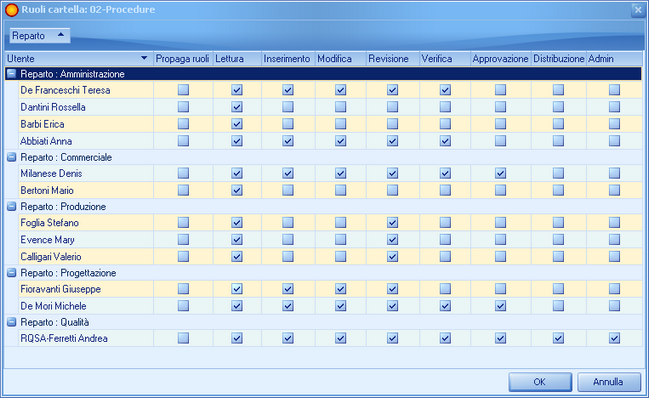The height and width of the screenshot is (398, 649).
Task: Enable Approvazione for De Franceschi Teresa
Action: [x=500, y=90]
